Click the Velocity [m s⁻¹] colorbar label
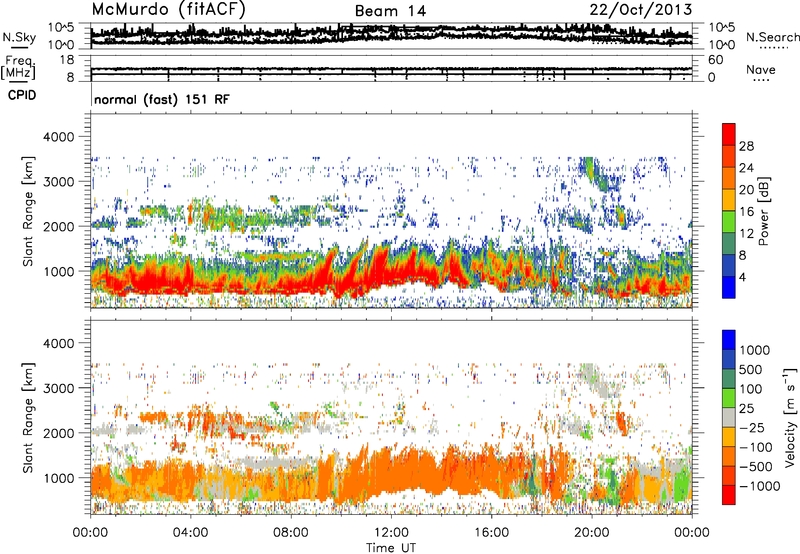 tap(790, 417)
